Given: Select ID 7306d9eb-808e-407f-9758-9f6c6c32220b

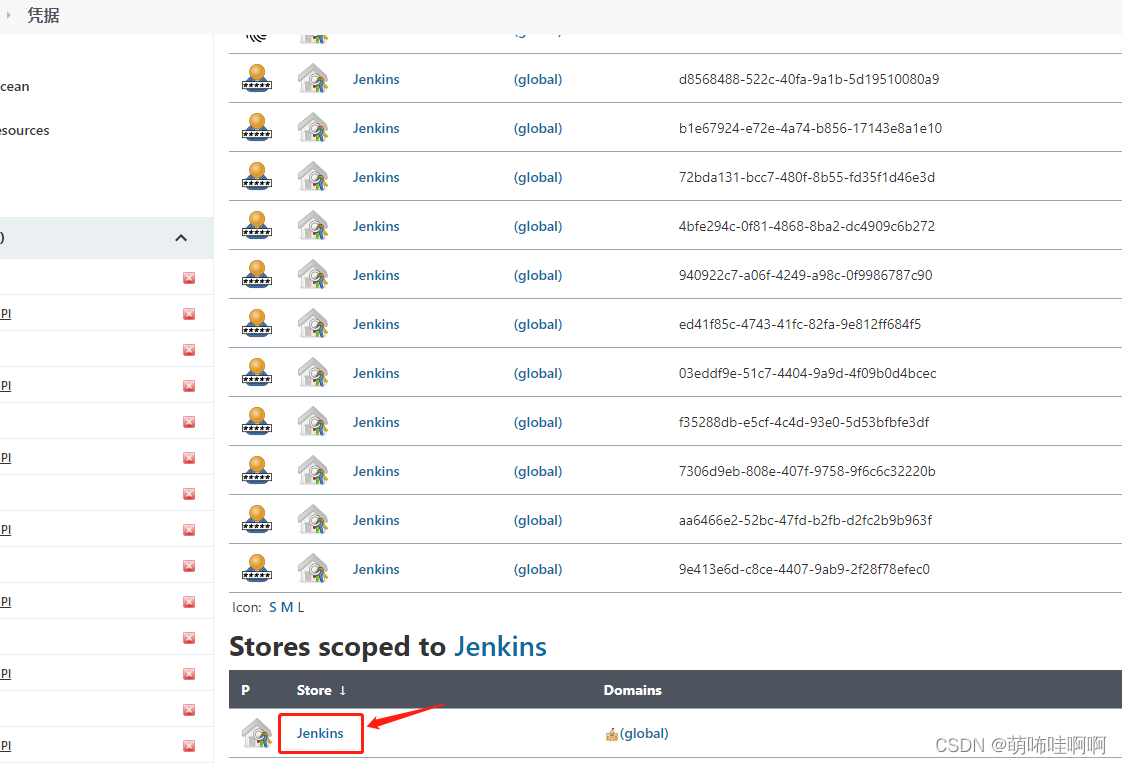Looking at the screenshot, I should point(807,471).
